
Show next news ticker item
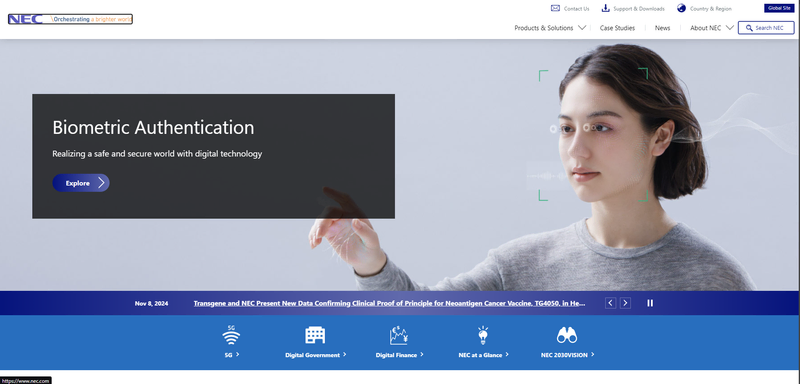pos(626,303)
